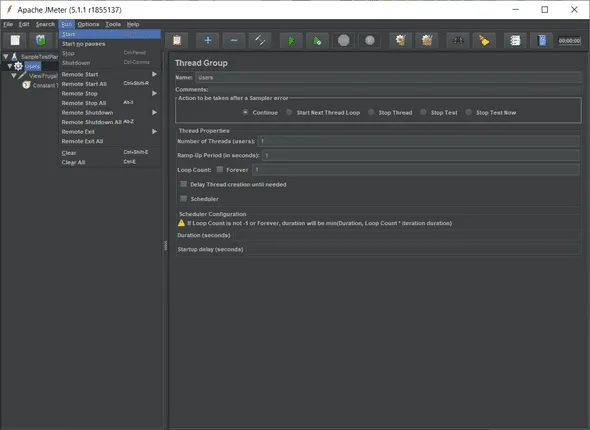This screenshot has width=590, height=430.
Task: Collapse the ViewFrugal tree node
Action: tap(14, 76)
